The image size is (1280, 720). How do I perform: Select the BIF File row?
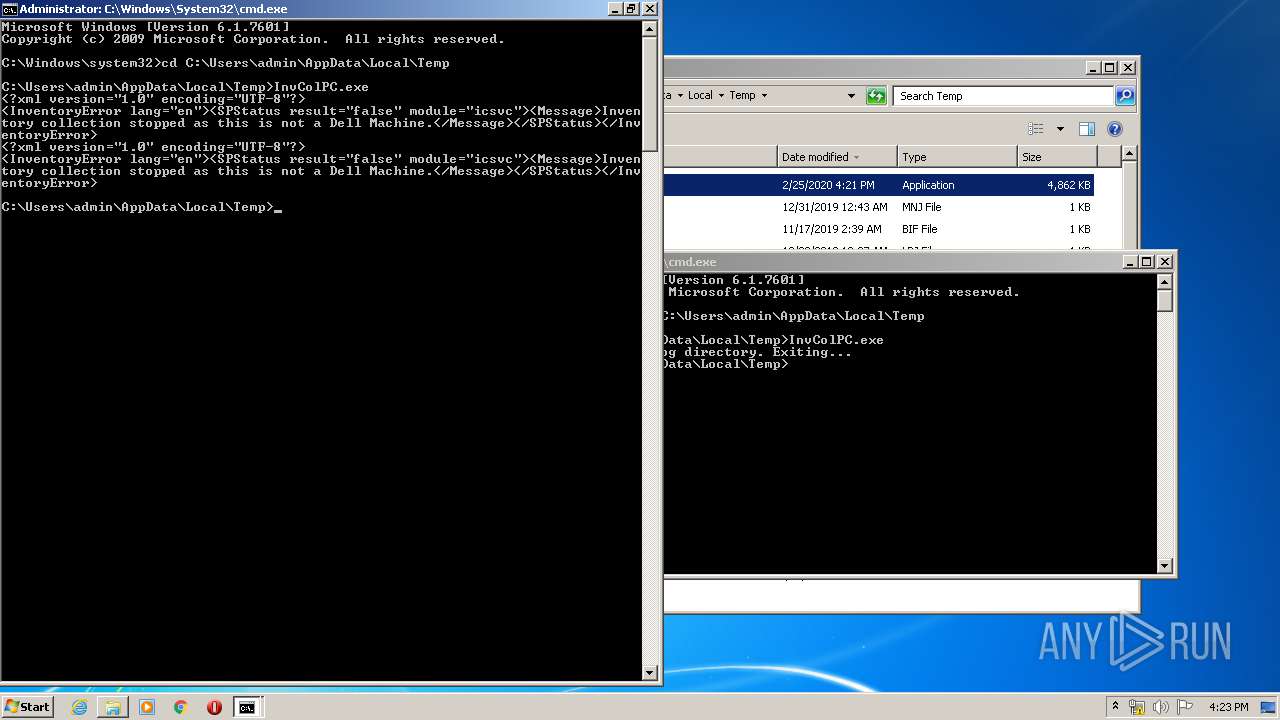(879, 229)
